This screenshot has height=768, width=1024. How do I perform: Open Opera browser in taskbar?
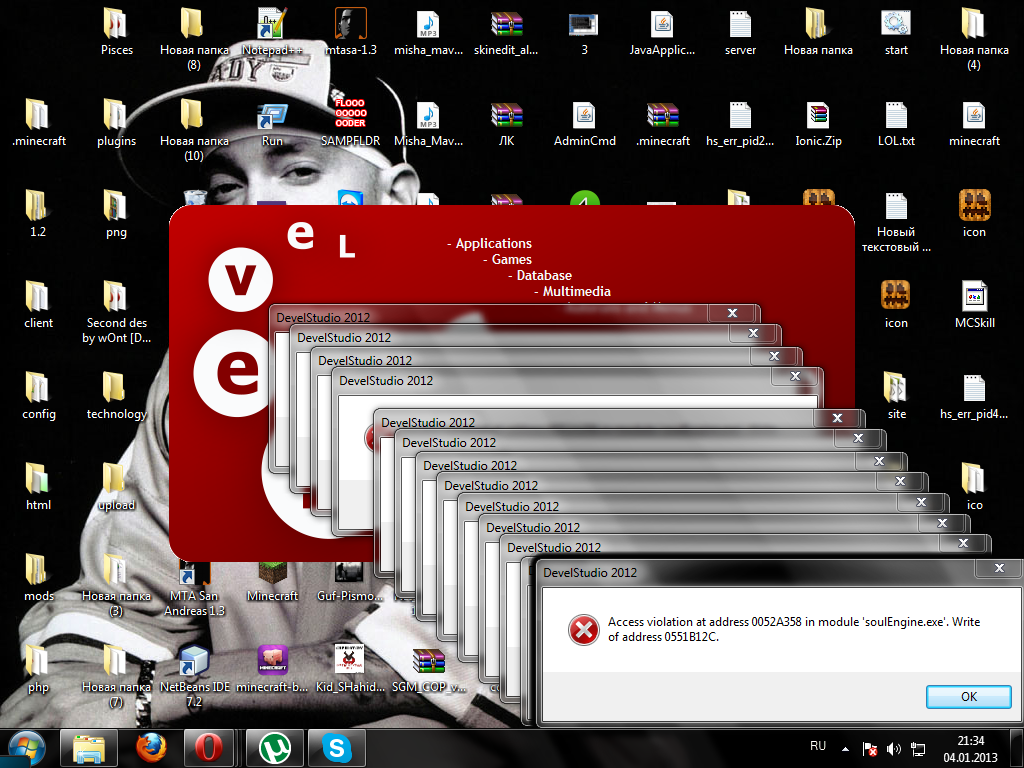[209, 748]
